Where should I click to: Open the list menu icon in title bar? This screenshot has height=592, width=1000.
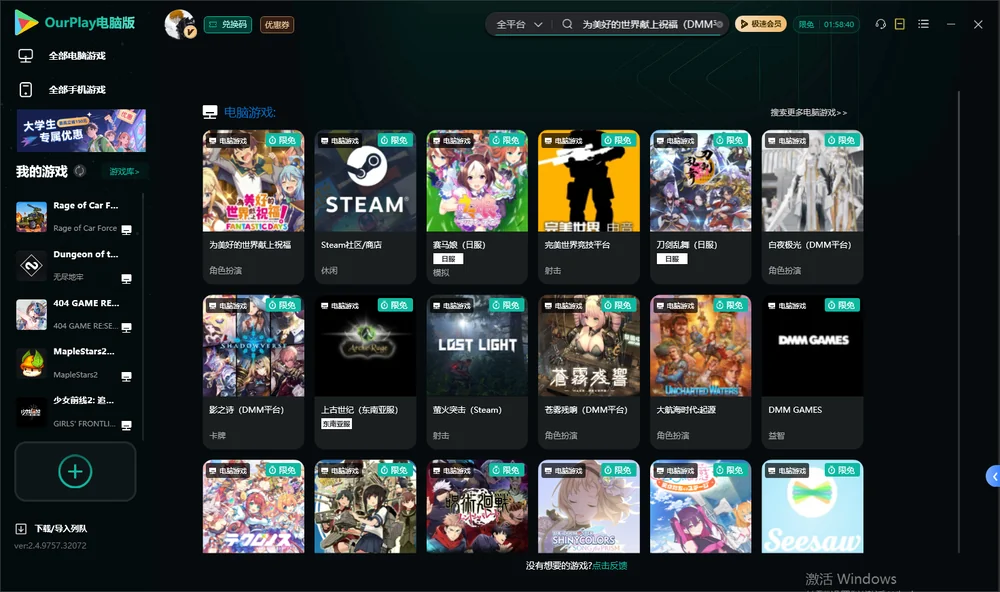923,24
